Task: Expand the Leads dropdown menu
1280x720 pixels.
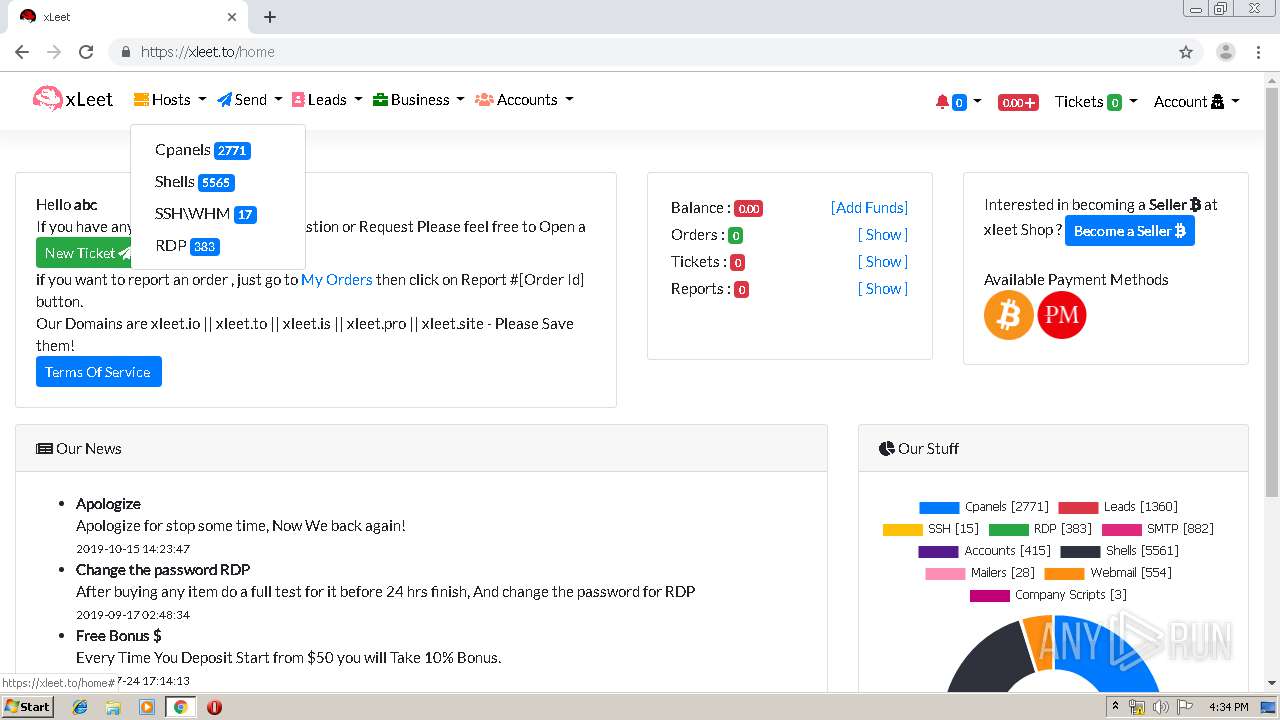Action: point(327,100)
